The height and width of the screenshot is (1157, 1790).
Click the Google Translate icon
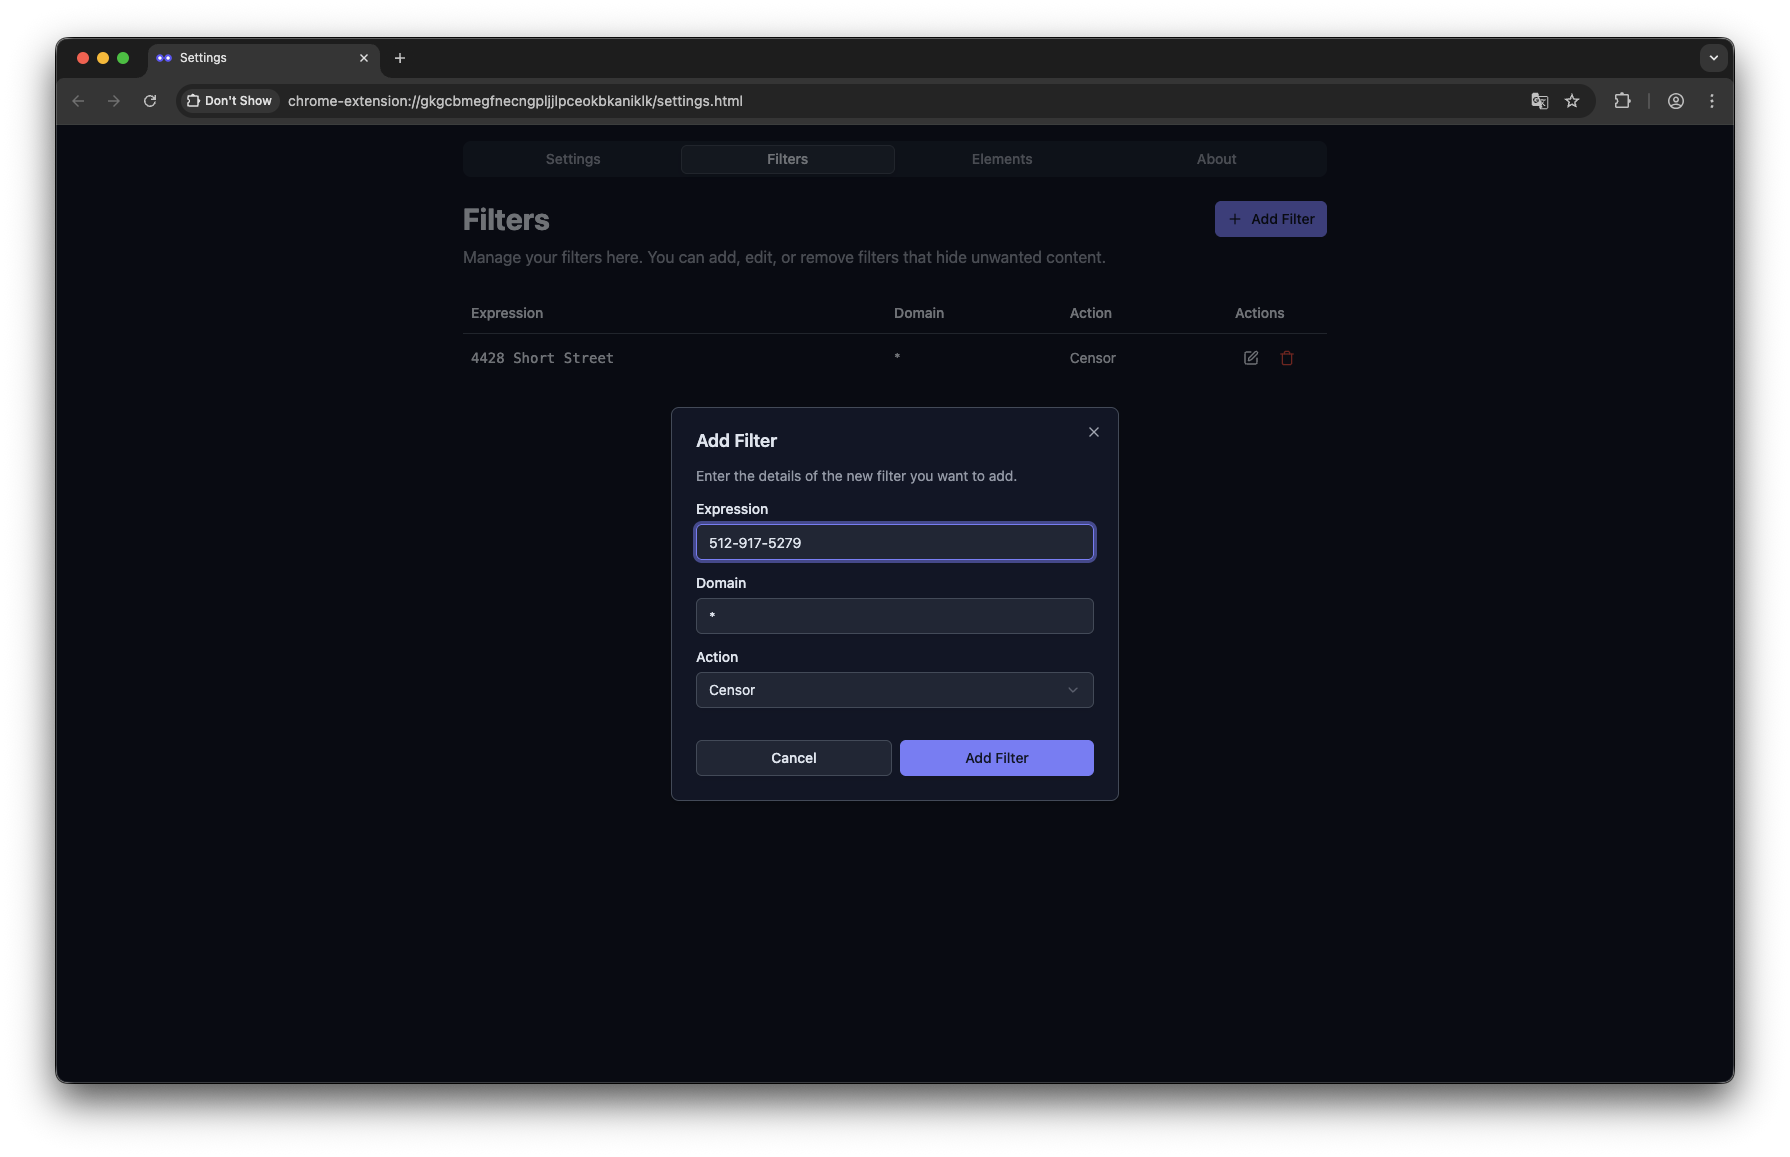(x=1539, y=101)
